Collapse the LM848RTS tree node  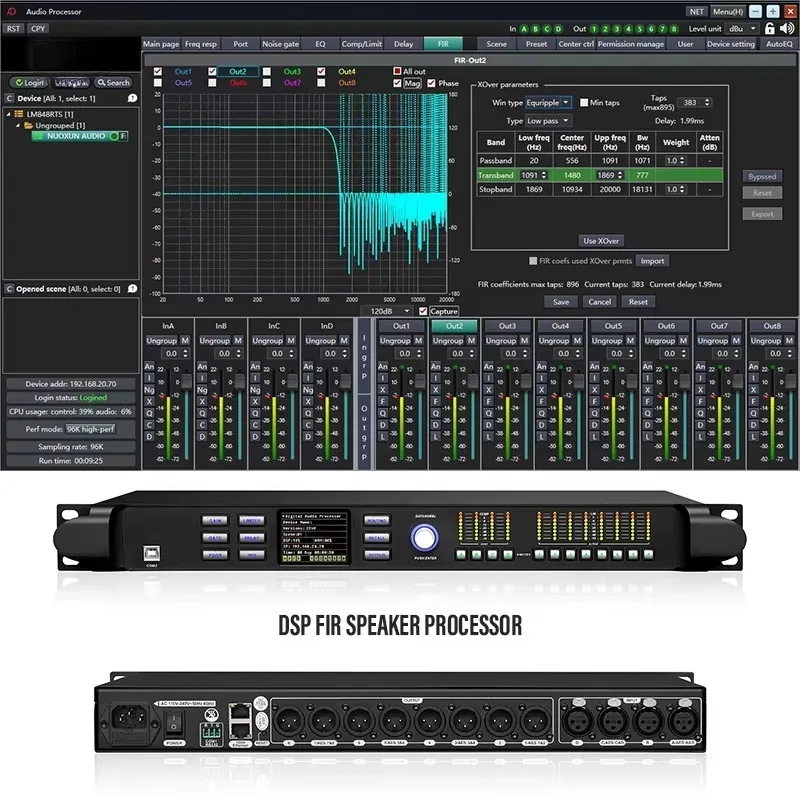click(x=8, y=114)
